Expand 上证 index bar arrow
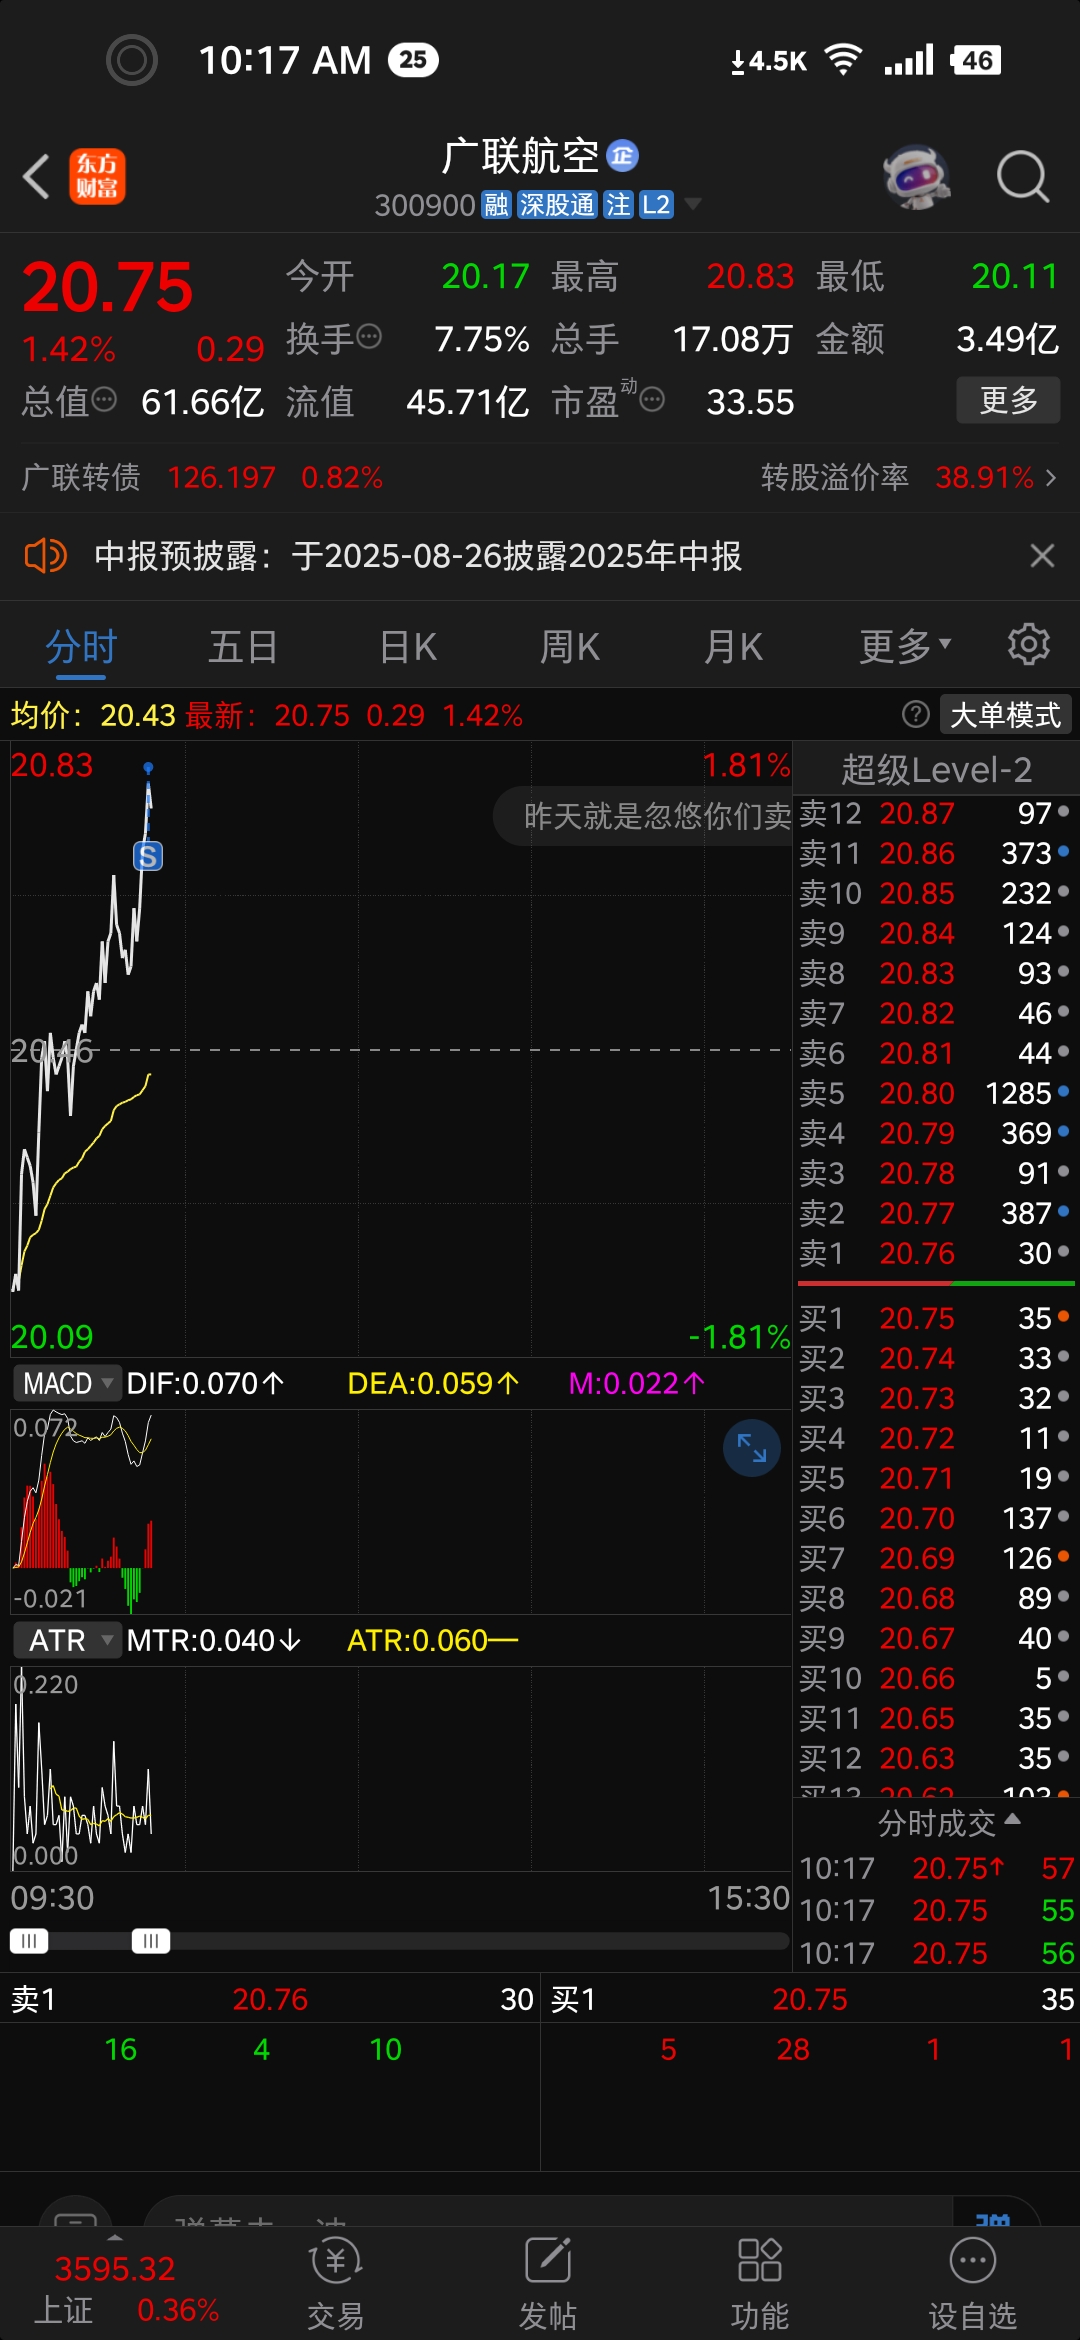This screenshot has height=2340, width=1080. pyautogui.click(x=115, y=2237)
